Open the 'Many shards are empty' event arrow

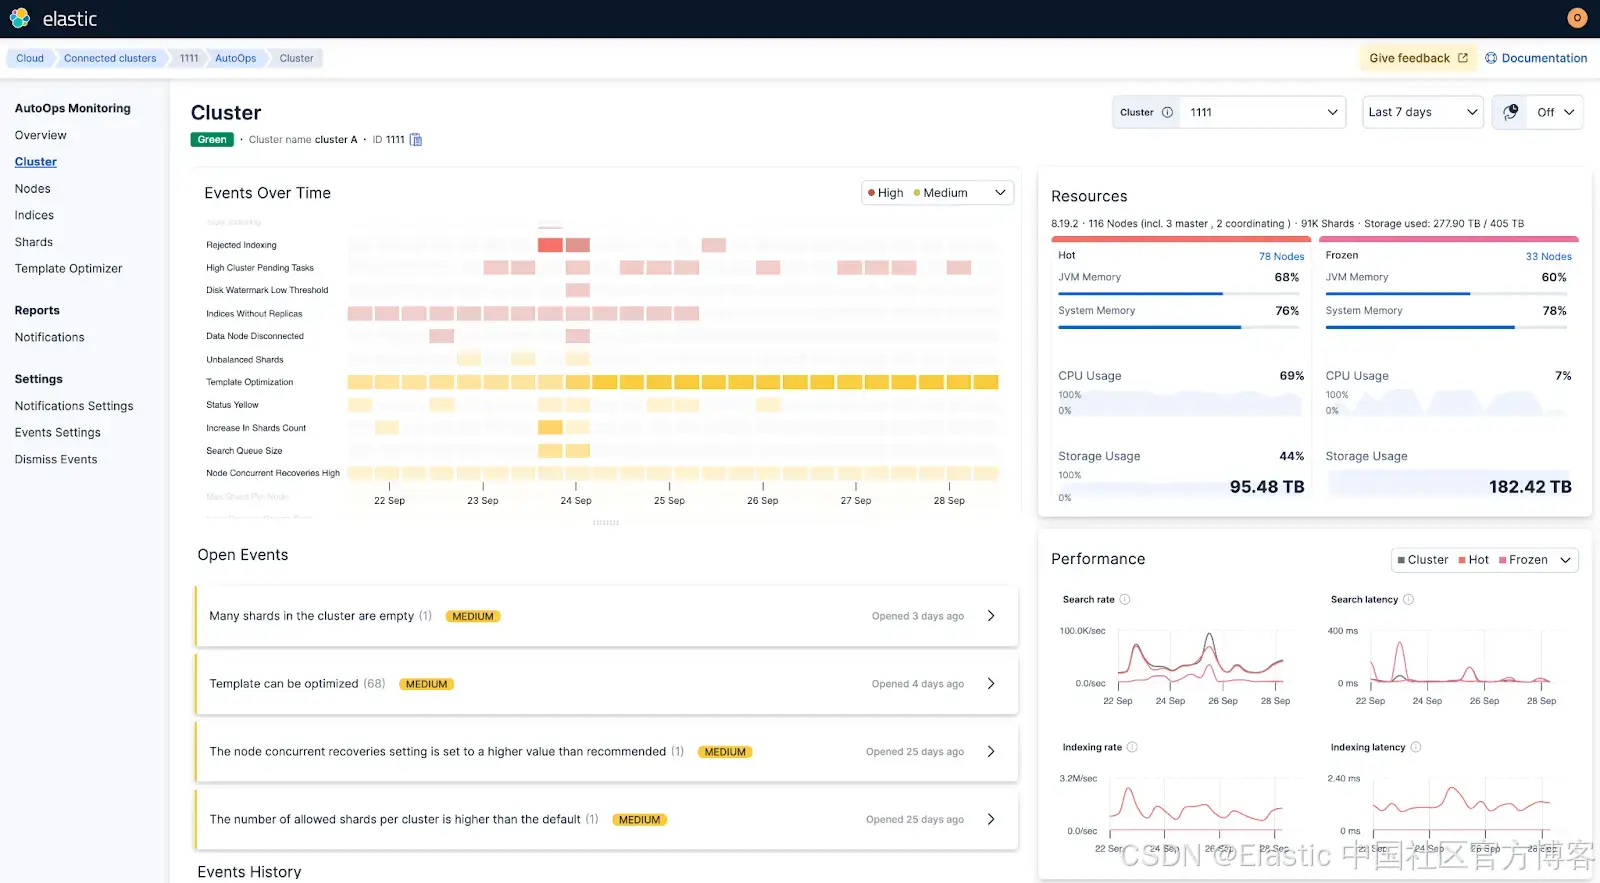tap(991, 616)
